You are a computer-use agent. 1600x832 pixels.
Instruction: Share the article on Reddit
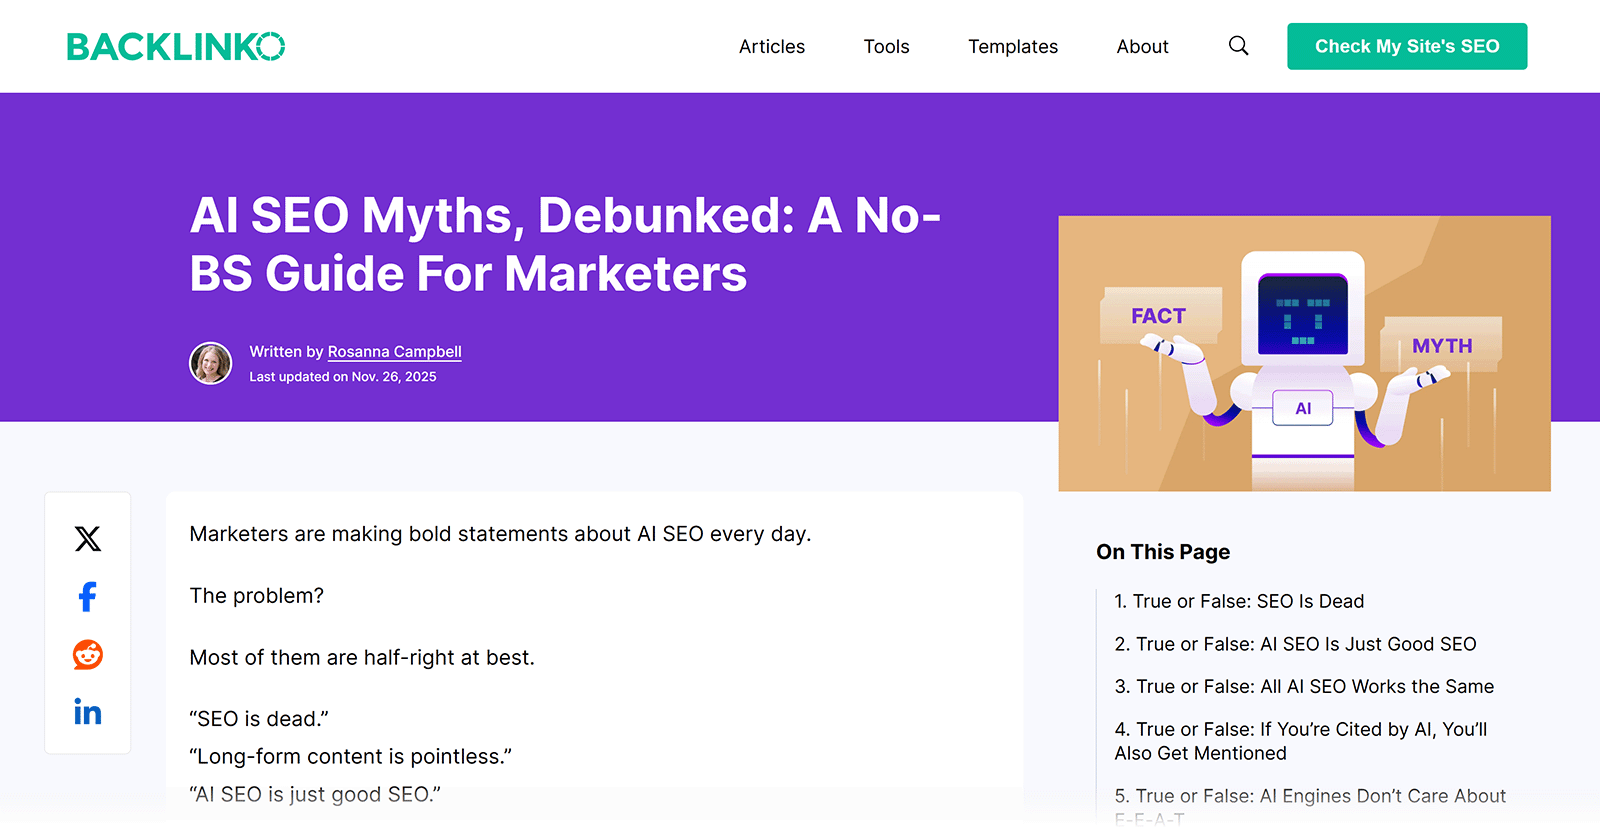[88, 655]
